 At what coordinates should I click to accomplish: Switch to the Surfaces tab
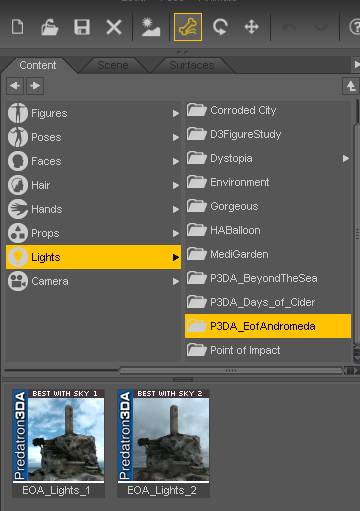(x=191, y=66)
